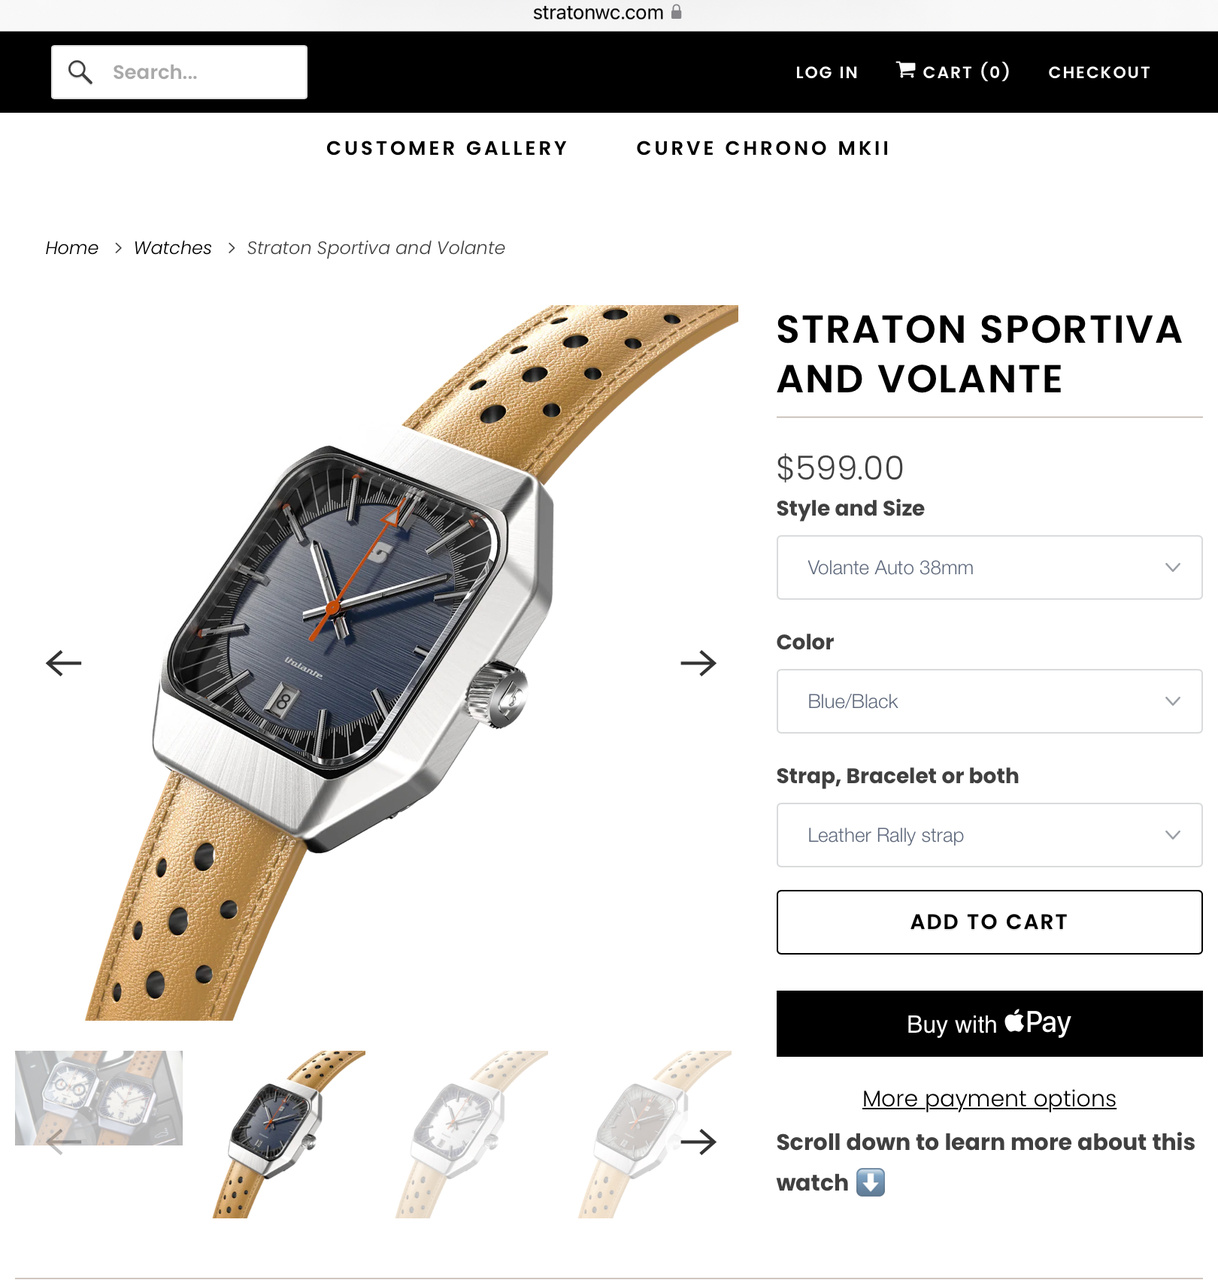
Task: Click the blue down-arrow emoji
Action: [870, 1183]
